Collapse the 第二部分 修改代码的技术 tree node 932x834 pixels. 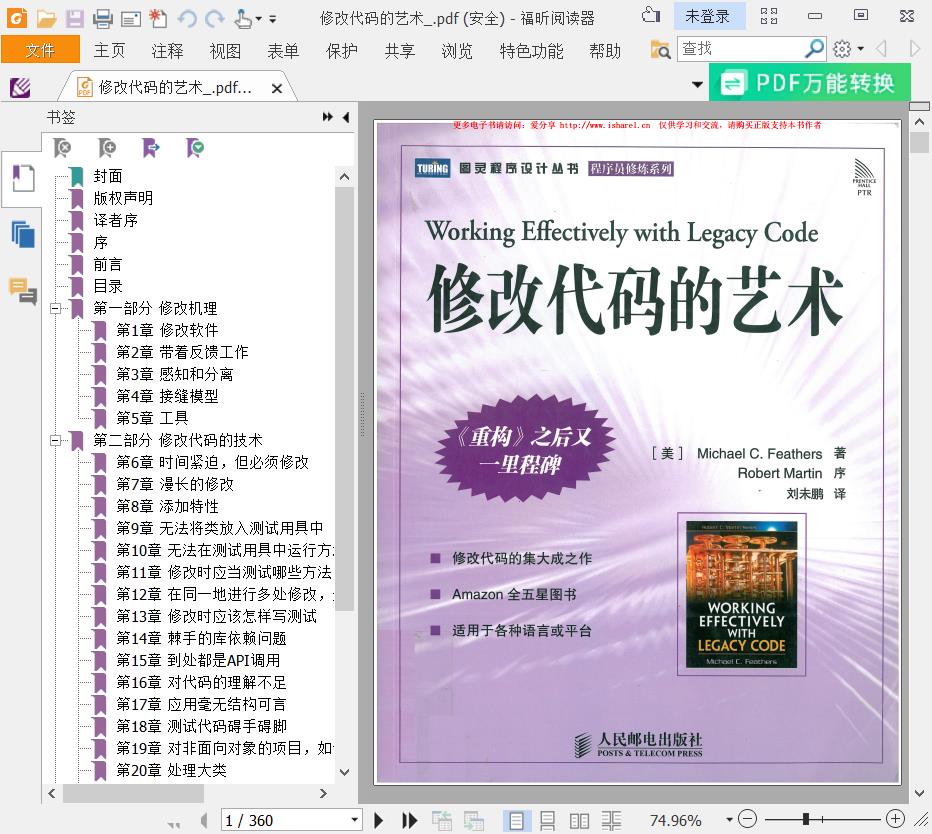[56, 440]
